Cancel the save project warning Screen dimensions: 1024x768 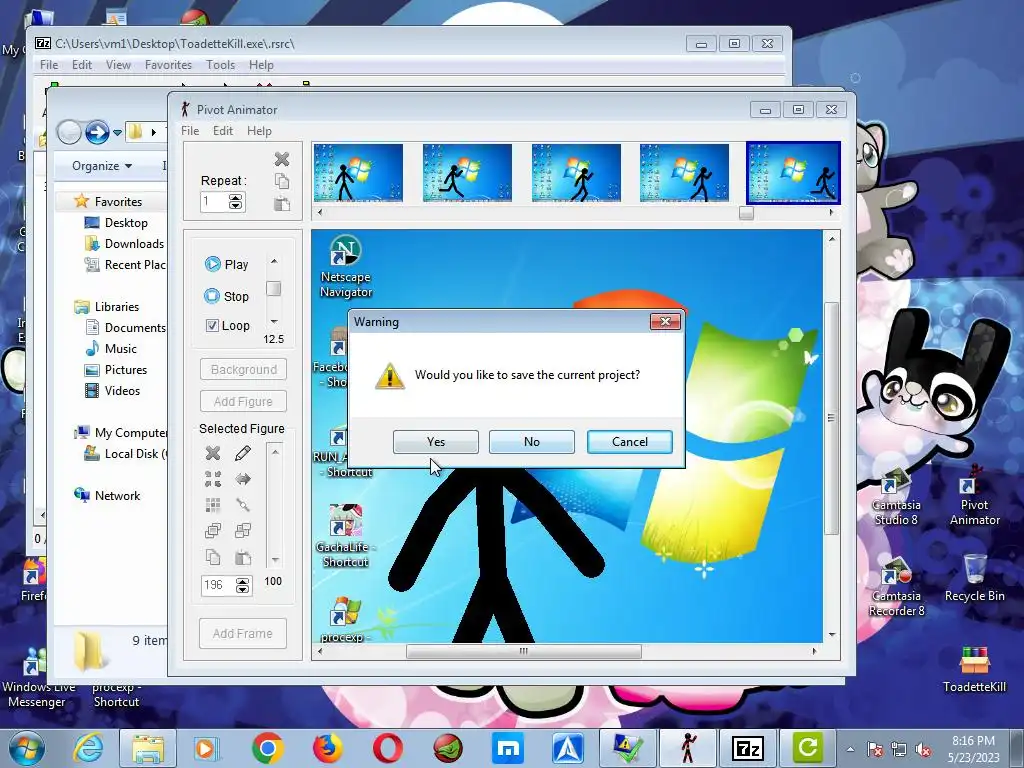pos(630,442)
